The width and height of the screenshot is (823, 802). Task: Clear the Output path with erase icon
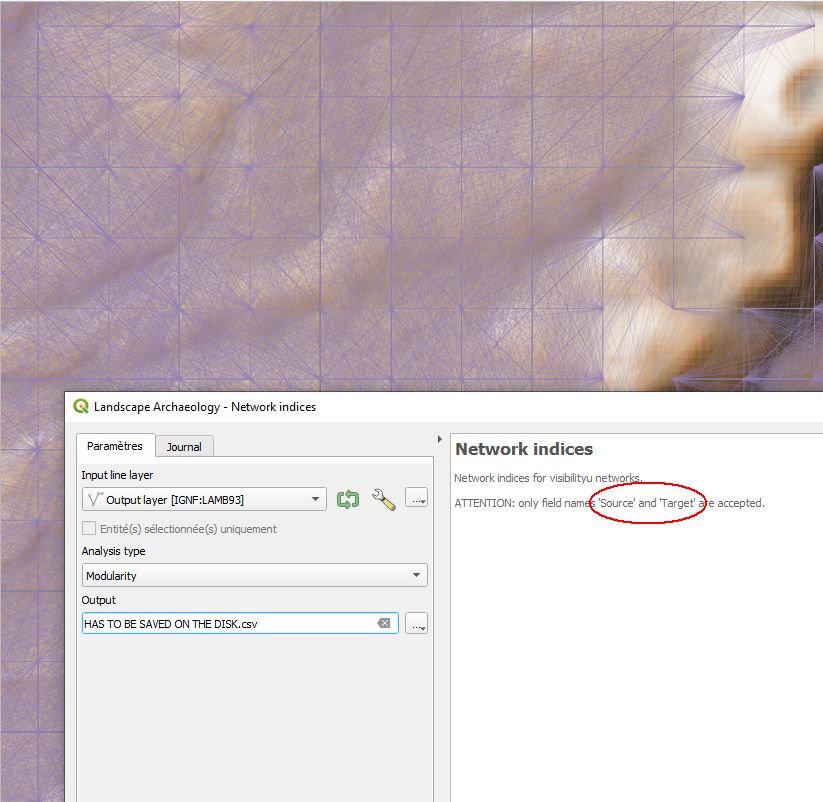tap(384, 623)
